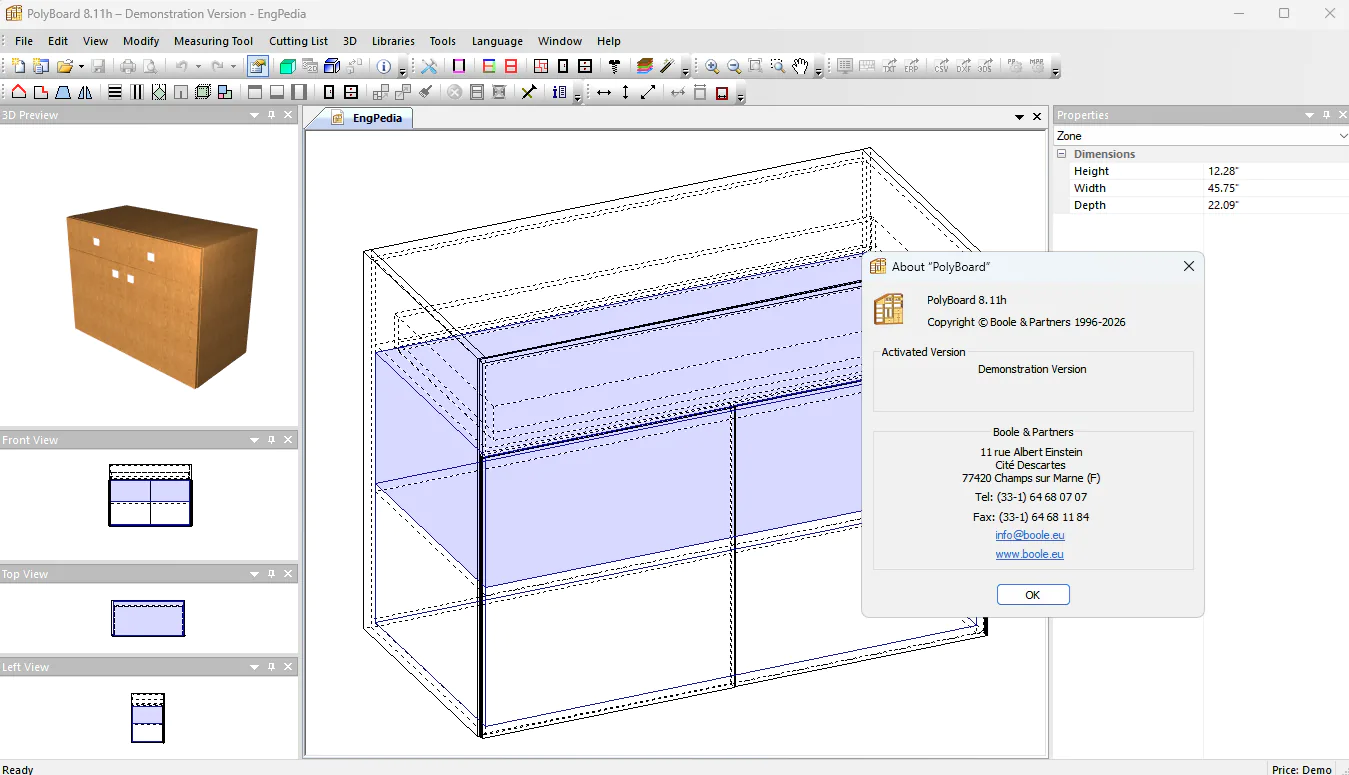The width and height of the screenshot is (1349, 775).
Task: Click the Print toolbar icon
Action: coord(128,67)
